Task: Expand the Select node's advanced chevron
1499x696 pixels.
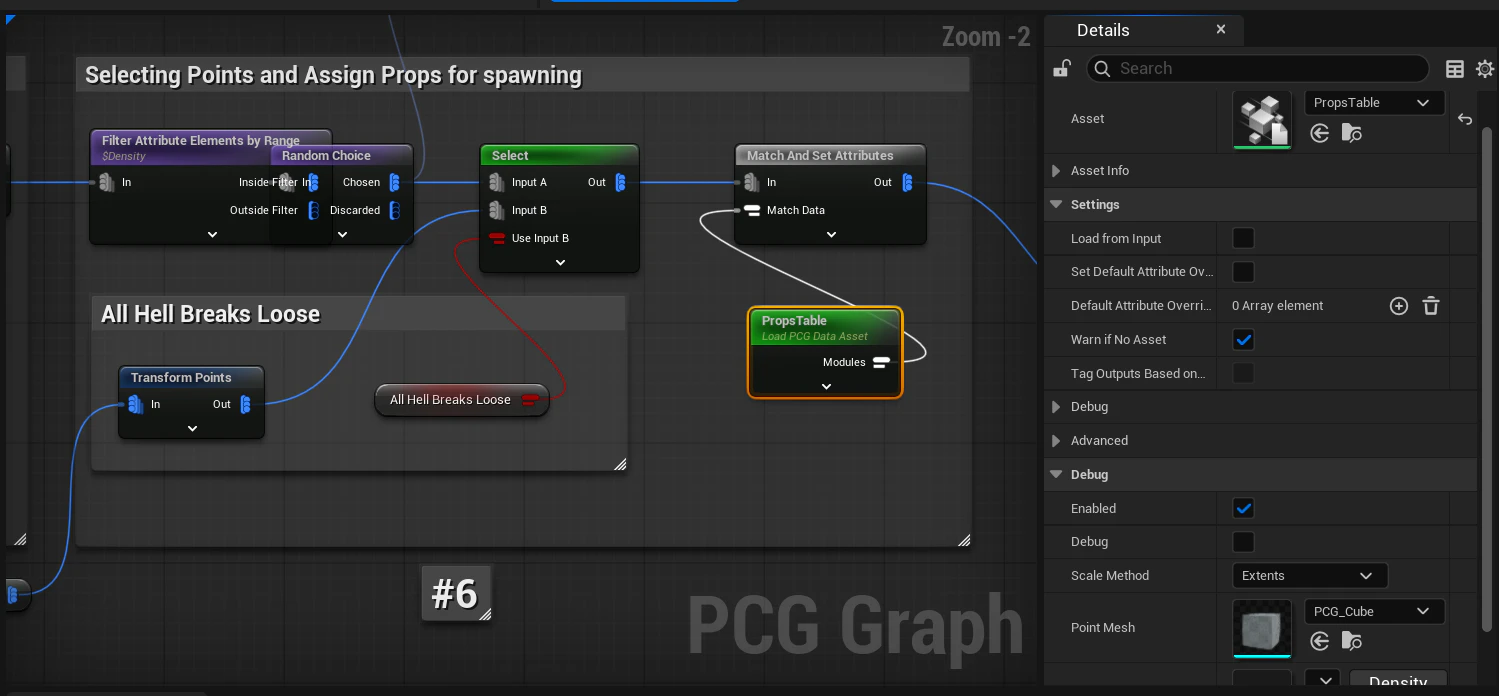Action: pyautogui.click(x=560, y=262)
